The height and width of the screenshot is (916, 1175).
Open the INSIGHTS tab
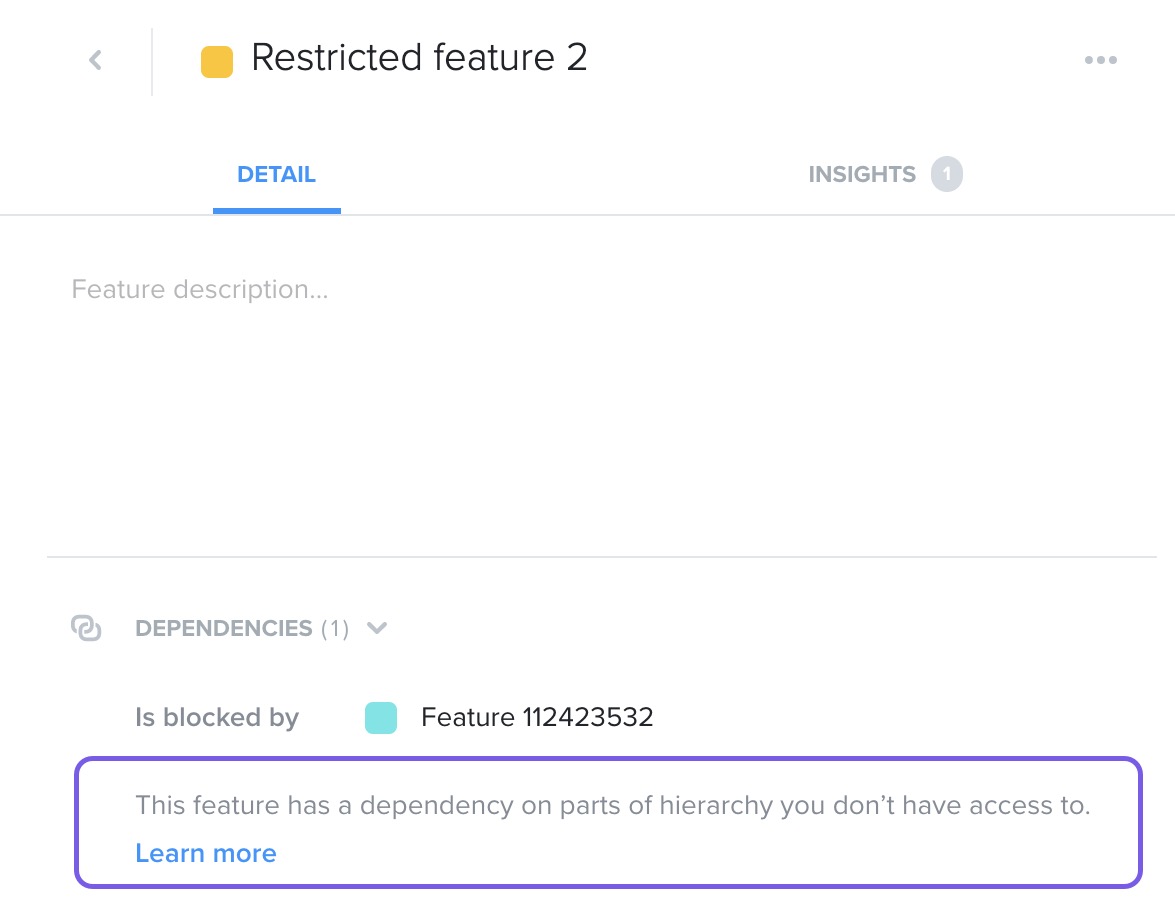862,175
